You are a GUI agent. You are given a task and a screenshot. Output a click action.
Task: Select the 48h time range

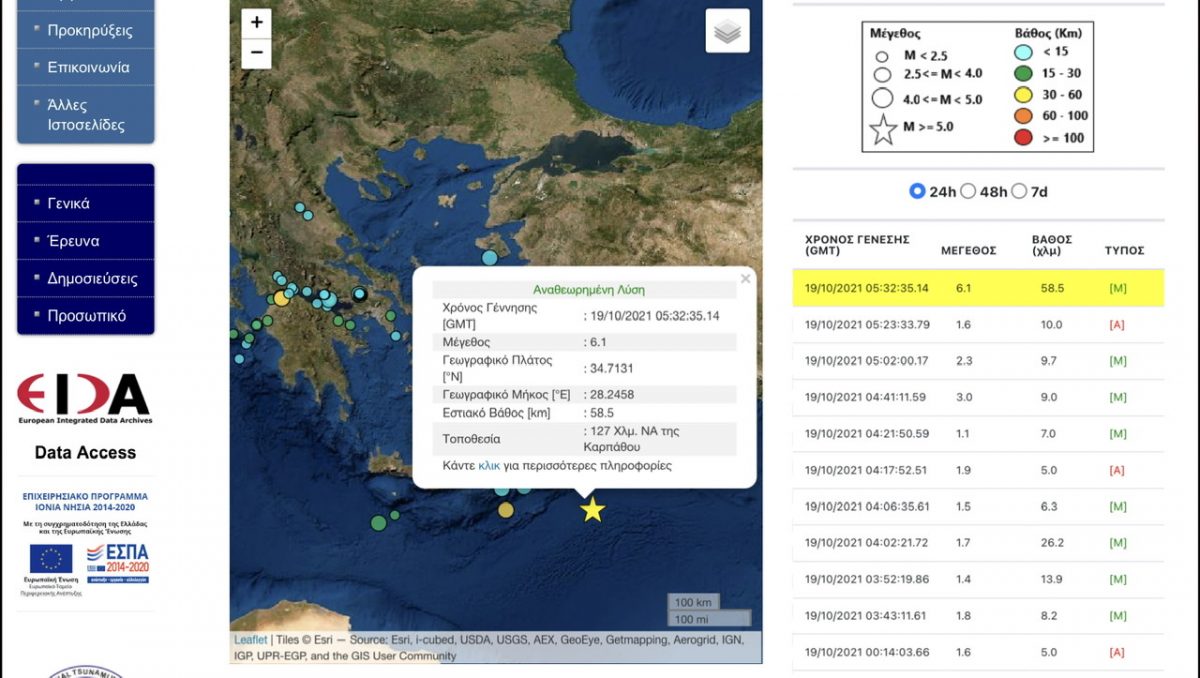tap(968, 191)
